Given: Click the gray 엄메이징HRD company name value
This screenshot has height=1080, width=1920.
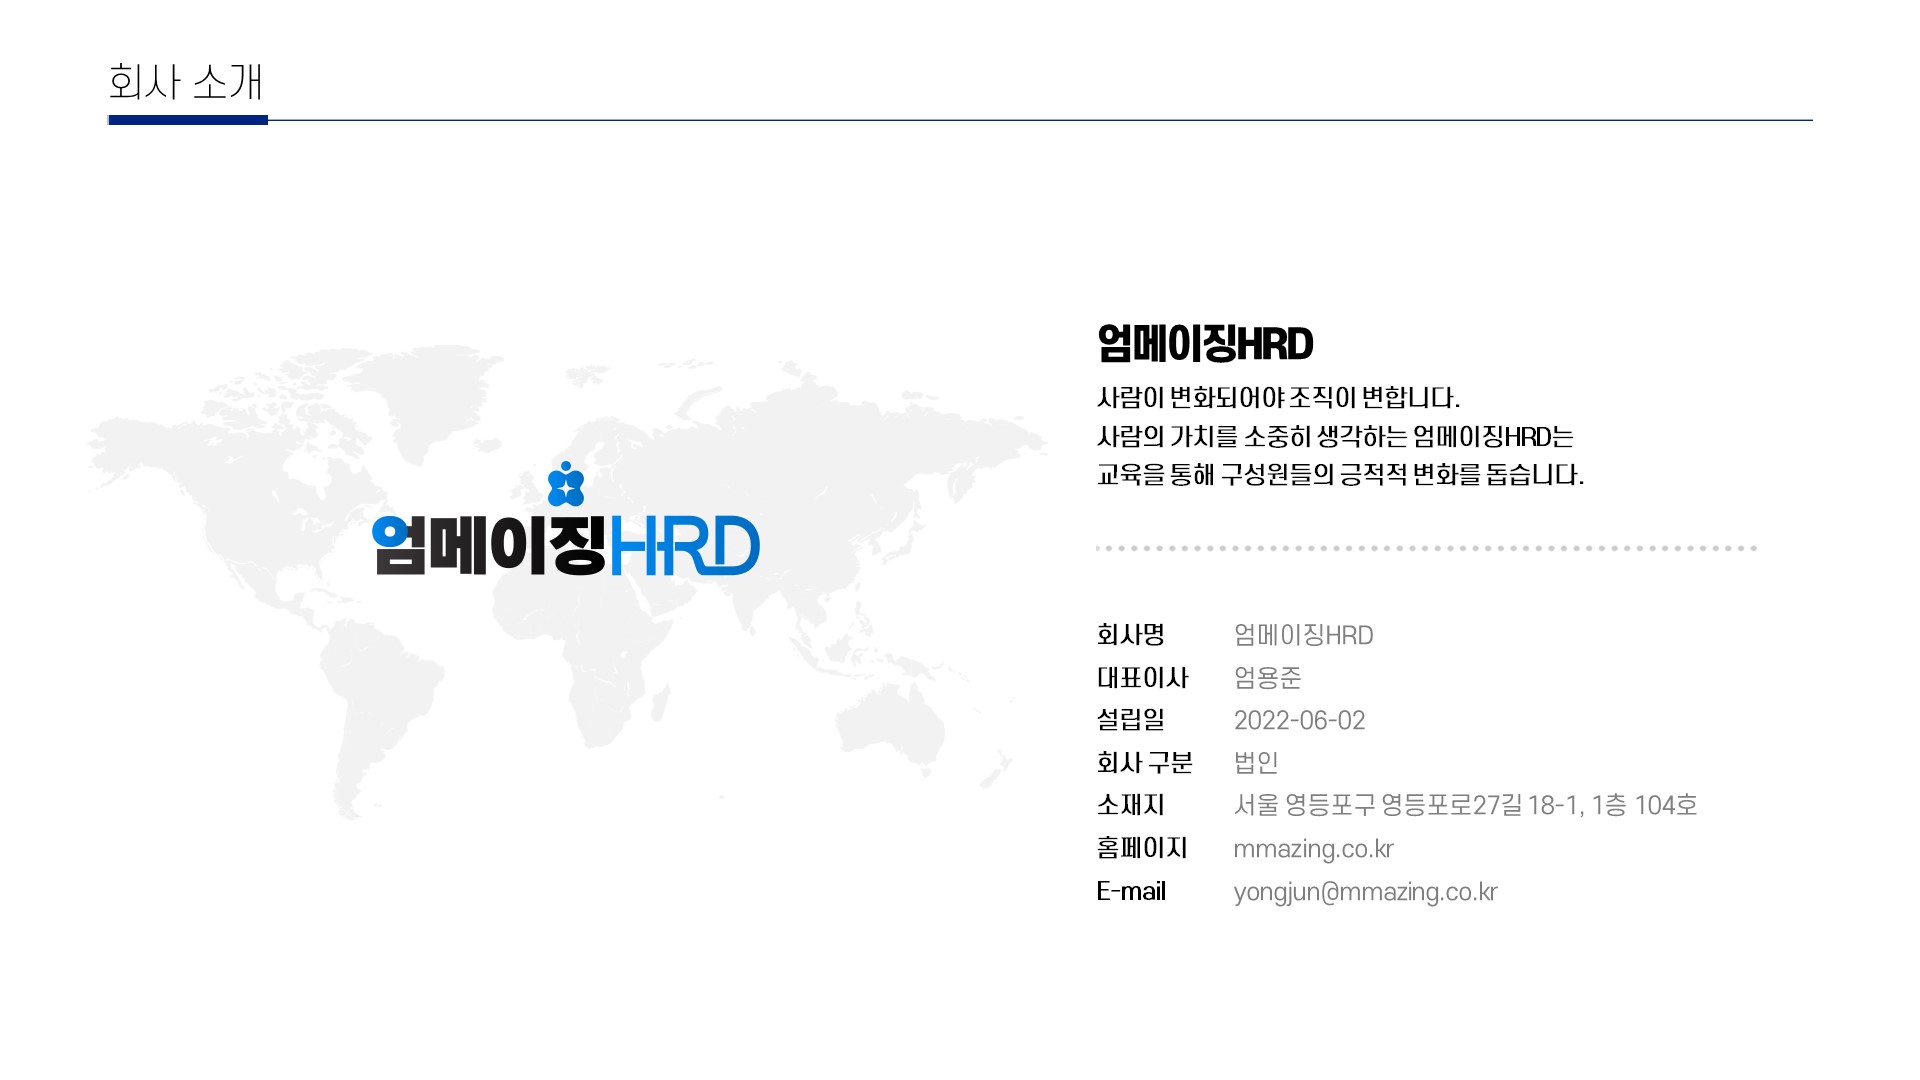Looking at the screenshot, I should (1303, 635).
